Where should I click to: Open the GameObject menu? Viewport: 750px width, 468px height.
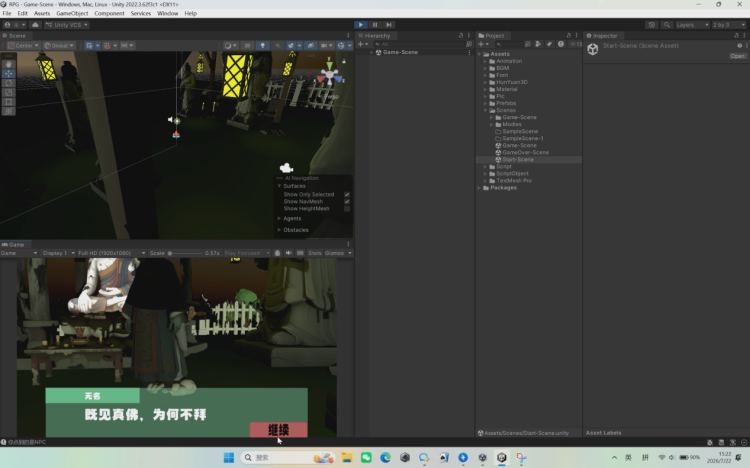point(72,13)
